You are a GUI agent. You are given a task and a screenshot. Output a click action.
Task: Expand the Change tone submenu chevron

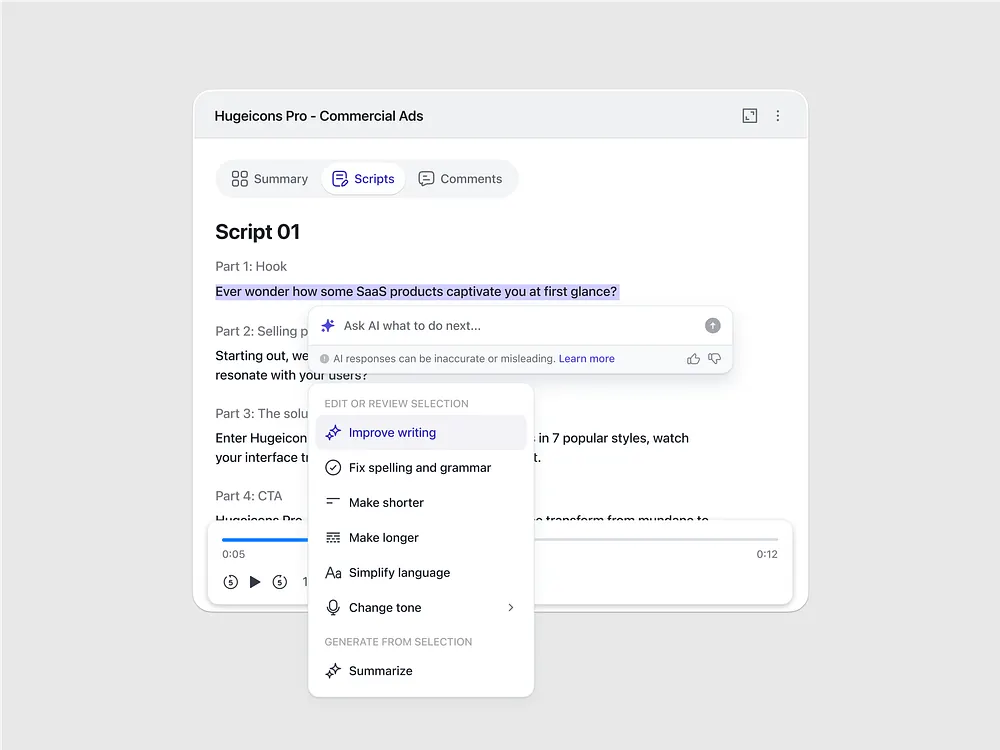511,607
